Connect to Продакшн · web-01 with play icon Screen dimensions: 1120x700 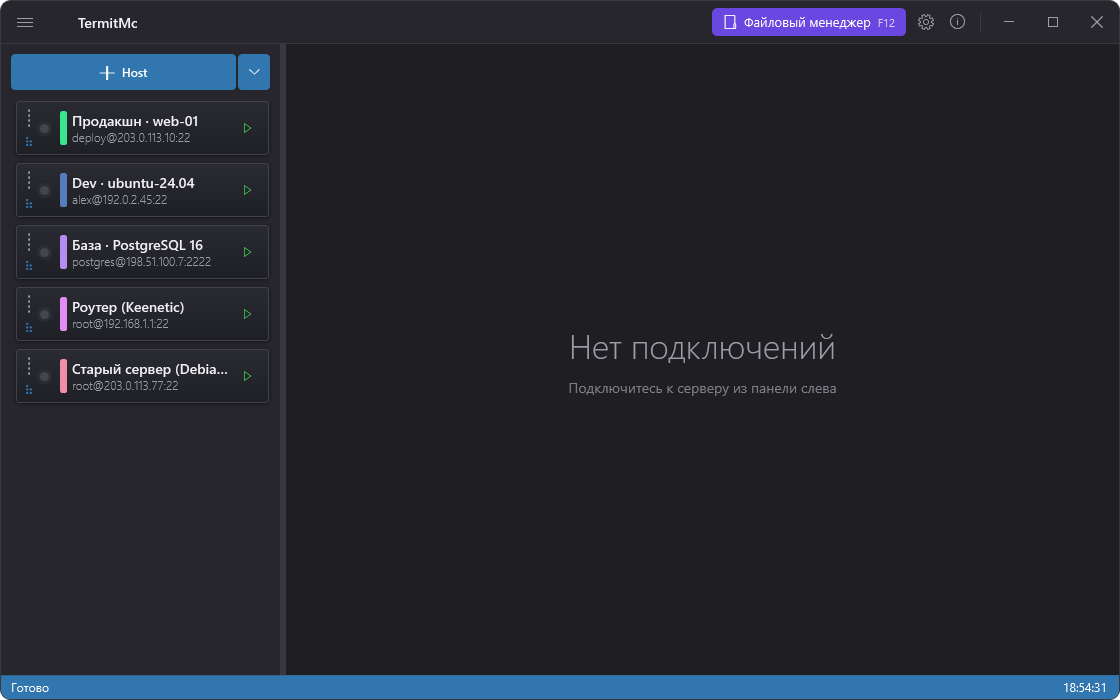click(247, 129)
